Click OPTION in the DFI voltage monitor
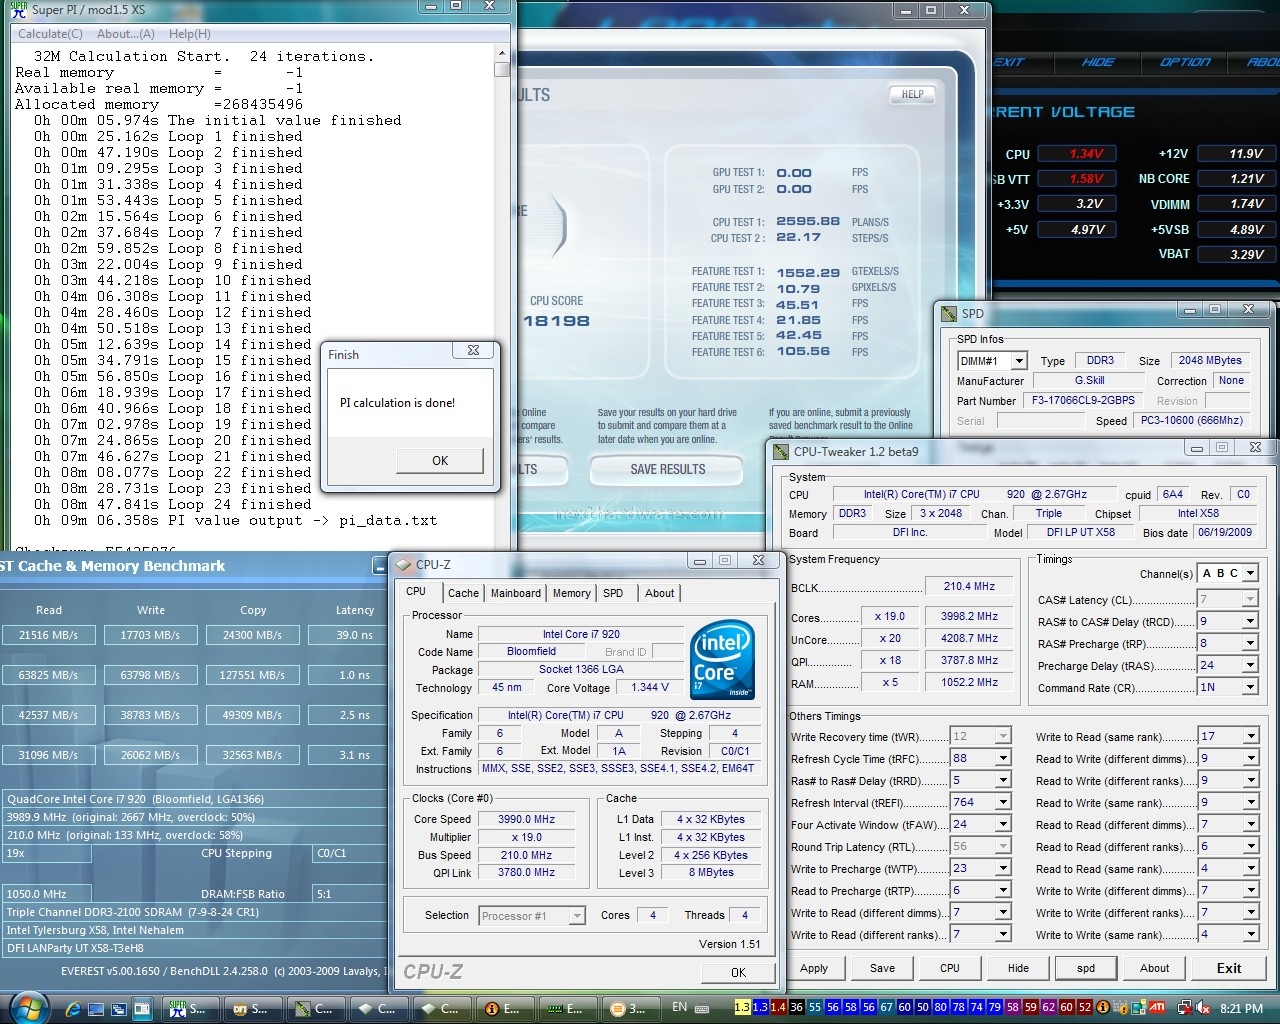Screen dimensions: 1280x1024 click(1185, 62)
